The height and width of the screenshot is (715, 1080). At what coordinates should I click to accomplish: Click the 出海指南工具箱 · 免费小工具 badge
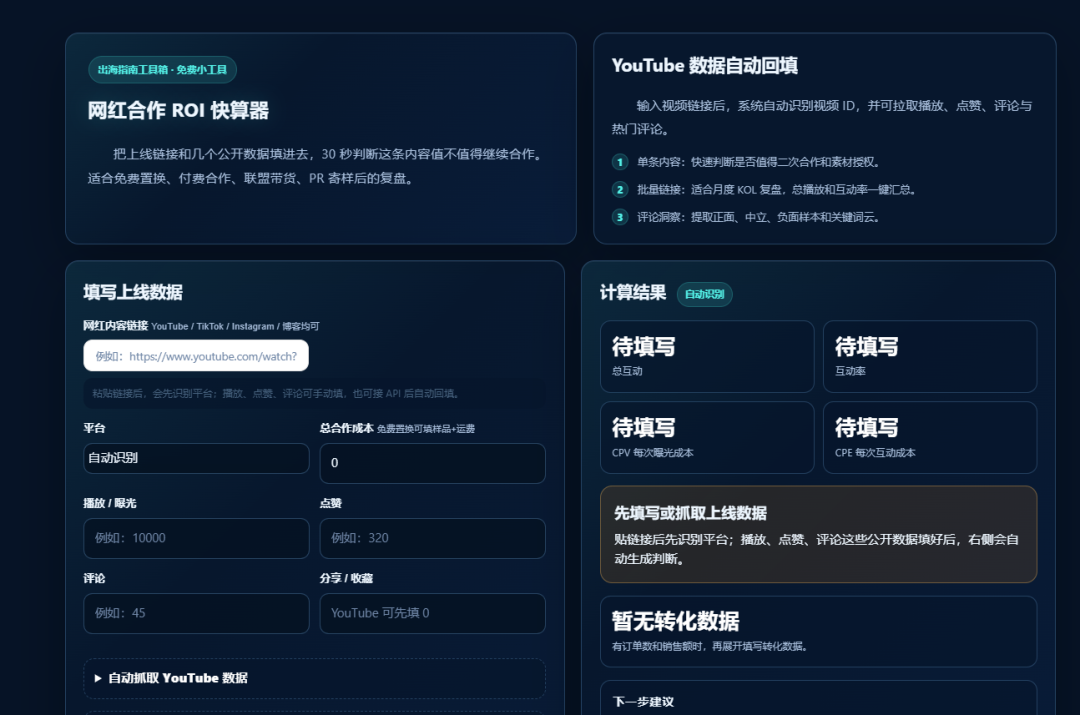click(x=163, y=70)
